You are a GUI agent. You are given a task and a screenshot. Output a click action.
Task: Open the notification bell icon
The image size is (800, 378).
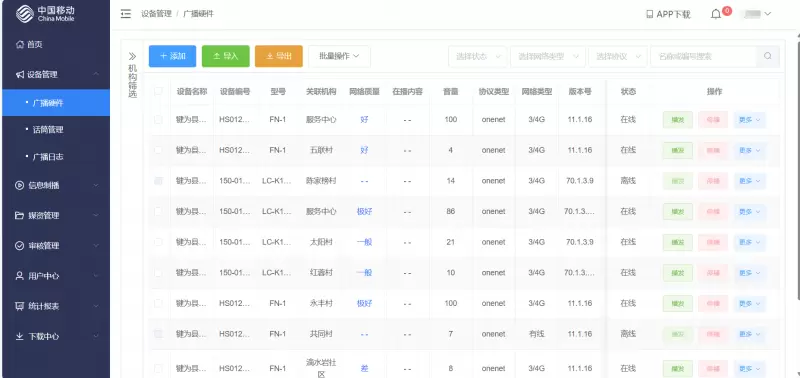[716, 14]
